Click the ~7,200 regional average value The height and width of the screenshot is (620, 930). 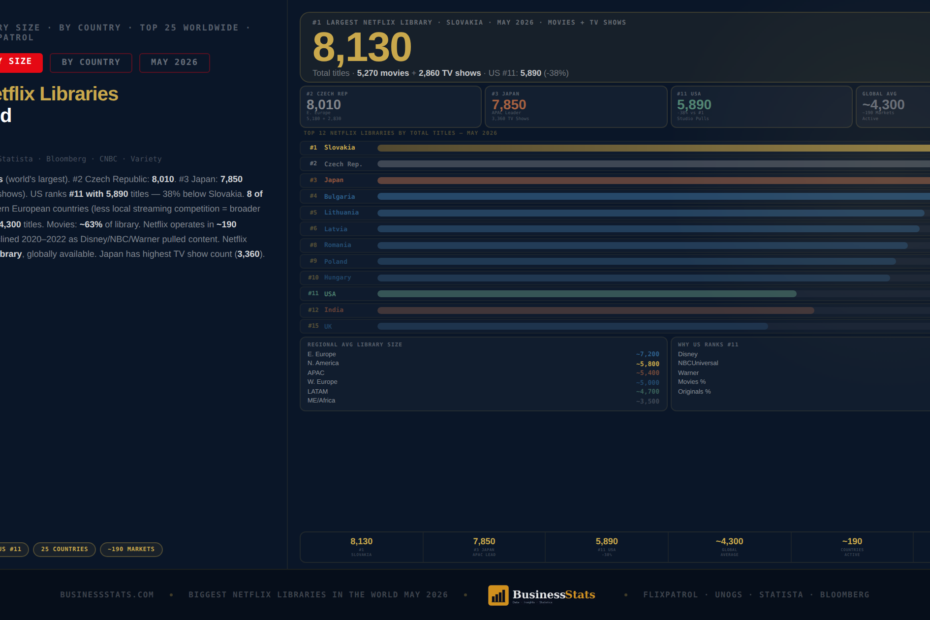(x=647, y=354)
